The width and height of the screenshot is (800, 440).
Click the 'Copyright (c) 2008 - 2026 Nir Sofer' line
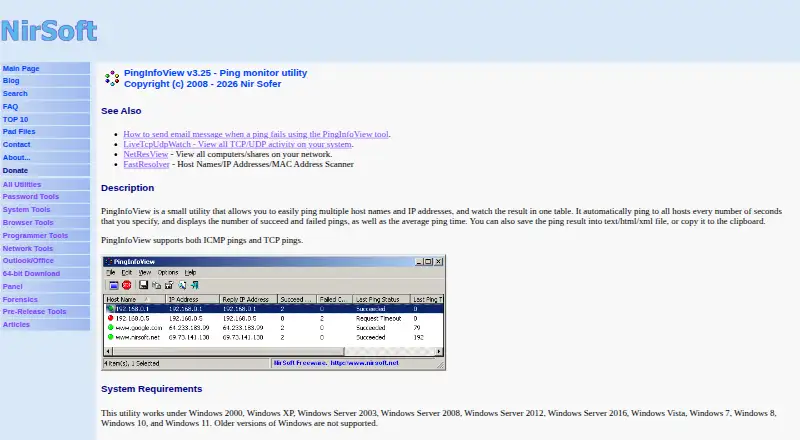(x=203, y=84)
